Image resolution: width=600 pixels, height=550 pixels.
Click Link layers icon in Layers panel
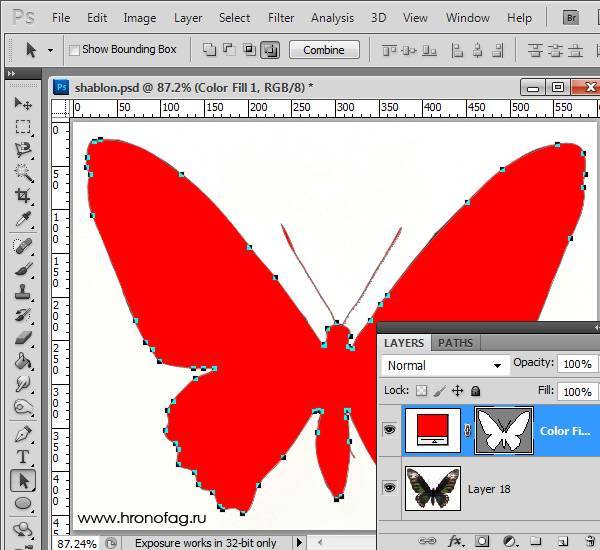(x=427, y=541)
